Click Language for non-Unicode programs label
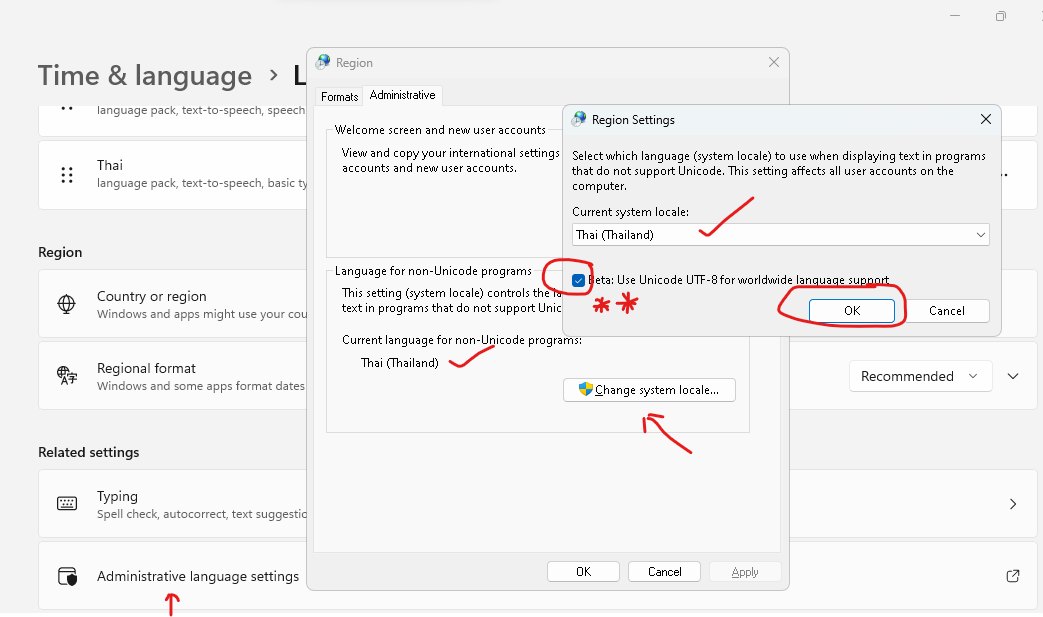Image resolution: width=1043 pixels, height=617 pixels. point(433,271)
